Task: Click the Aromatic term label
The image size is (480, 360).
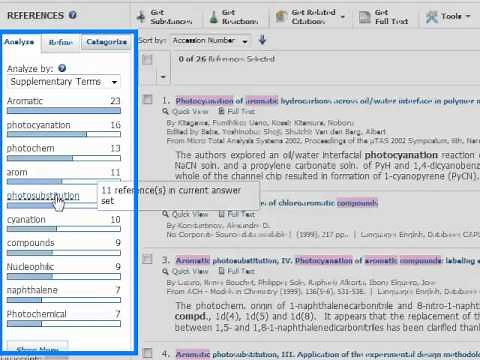Action: tap(25, 101)
